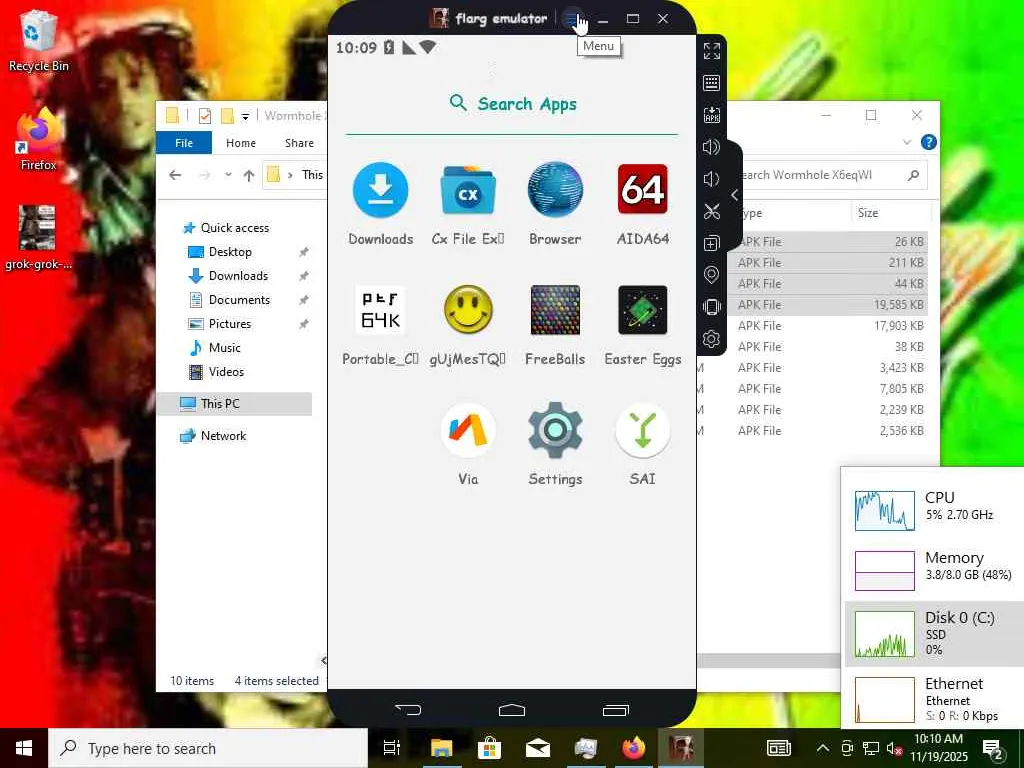Launch SAI installer app
Screen dimensions: 1024x768
(643, 430)
